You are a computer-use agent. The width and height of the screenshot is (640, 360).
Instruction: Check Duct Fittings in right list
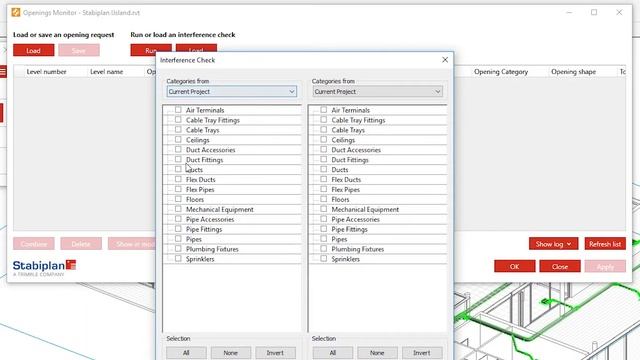pyautogui.click(x=324, y=160)
